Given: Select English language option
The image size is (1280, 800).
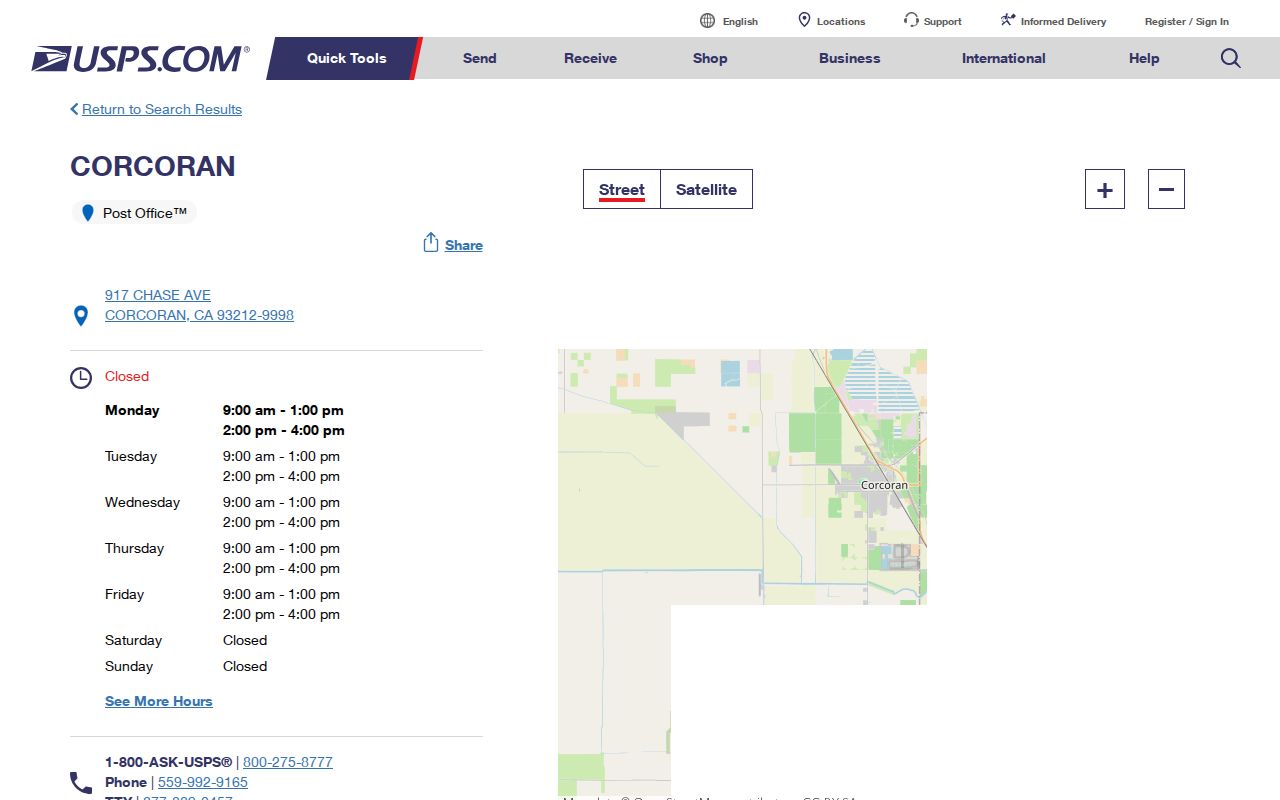Looking at the screenshot, I should point(740,21).
